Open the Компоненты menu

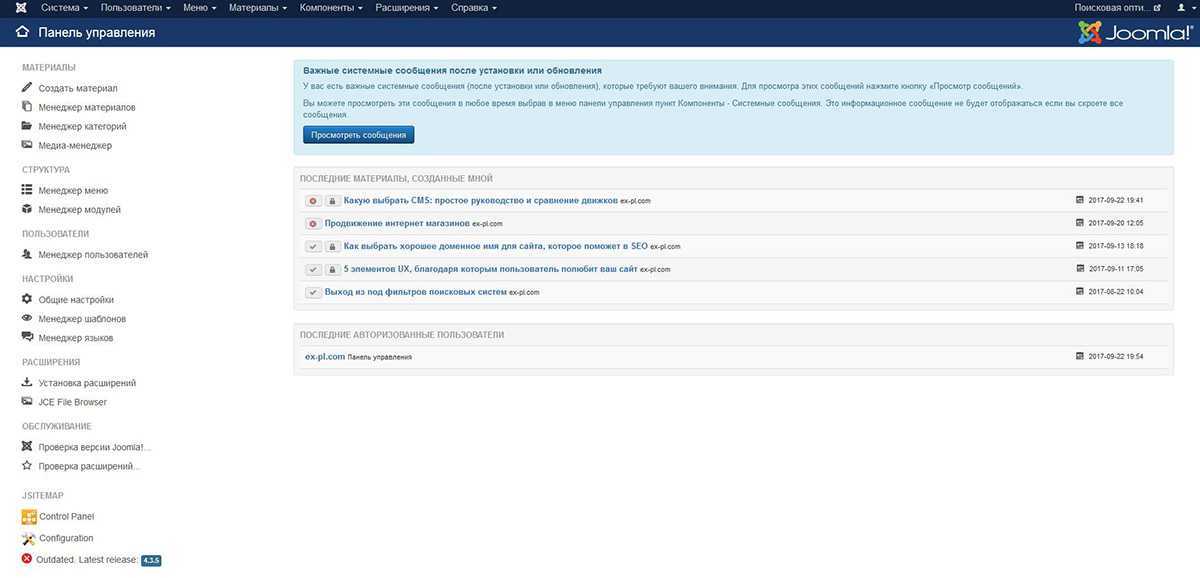pyautogui.click(x=331, y=8)
